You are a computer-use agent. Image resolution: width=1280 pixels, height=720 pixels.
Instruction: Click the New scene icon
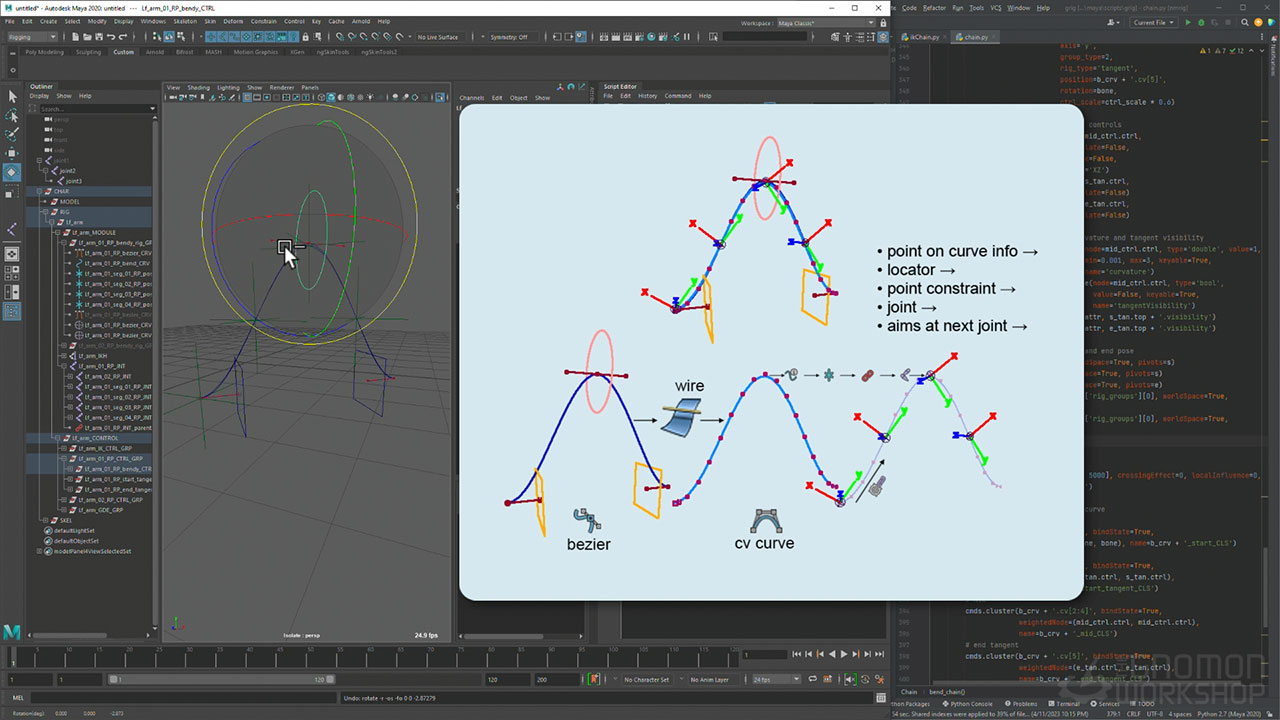pyautogui.click(x=73, y=37)
